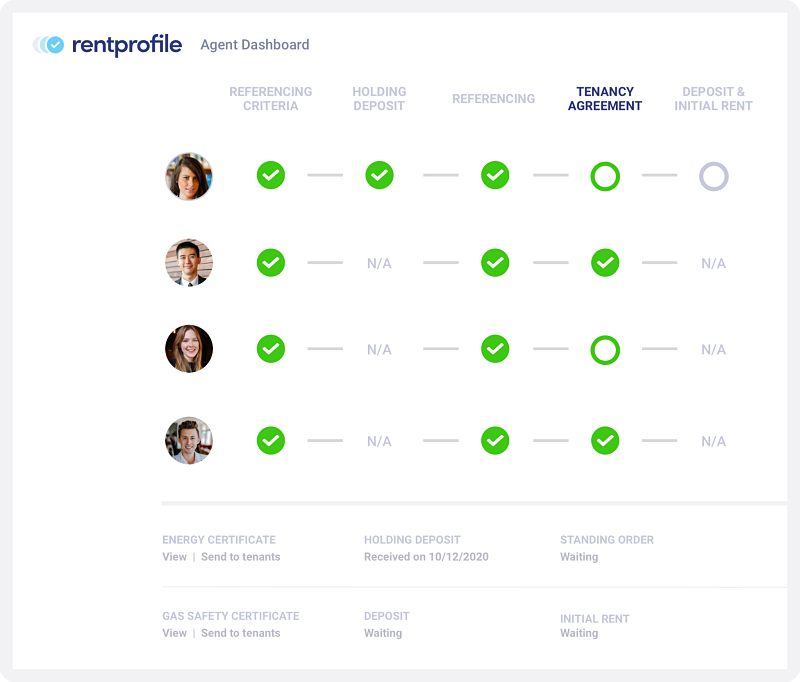This screenshot has height=682, width=800.
Task: Open the Agent Dashboard menu item
Action: (254, 45)
